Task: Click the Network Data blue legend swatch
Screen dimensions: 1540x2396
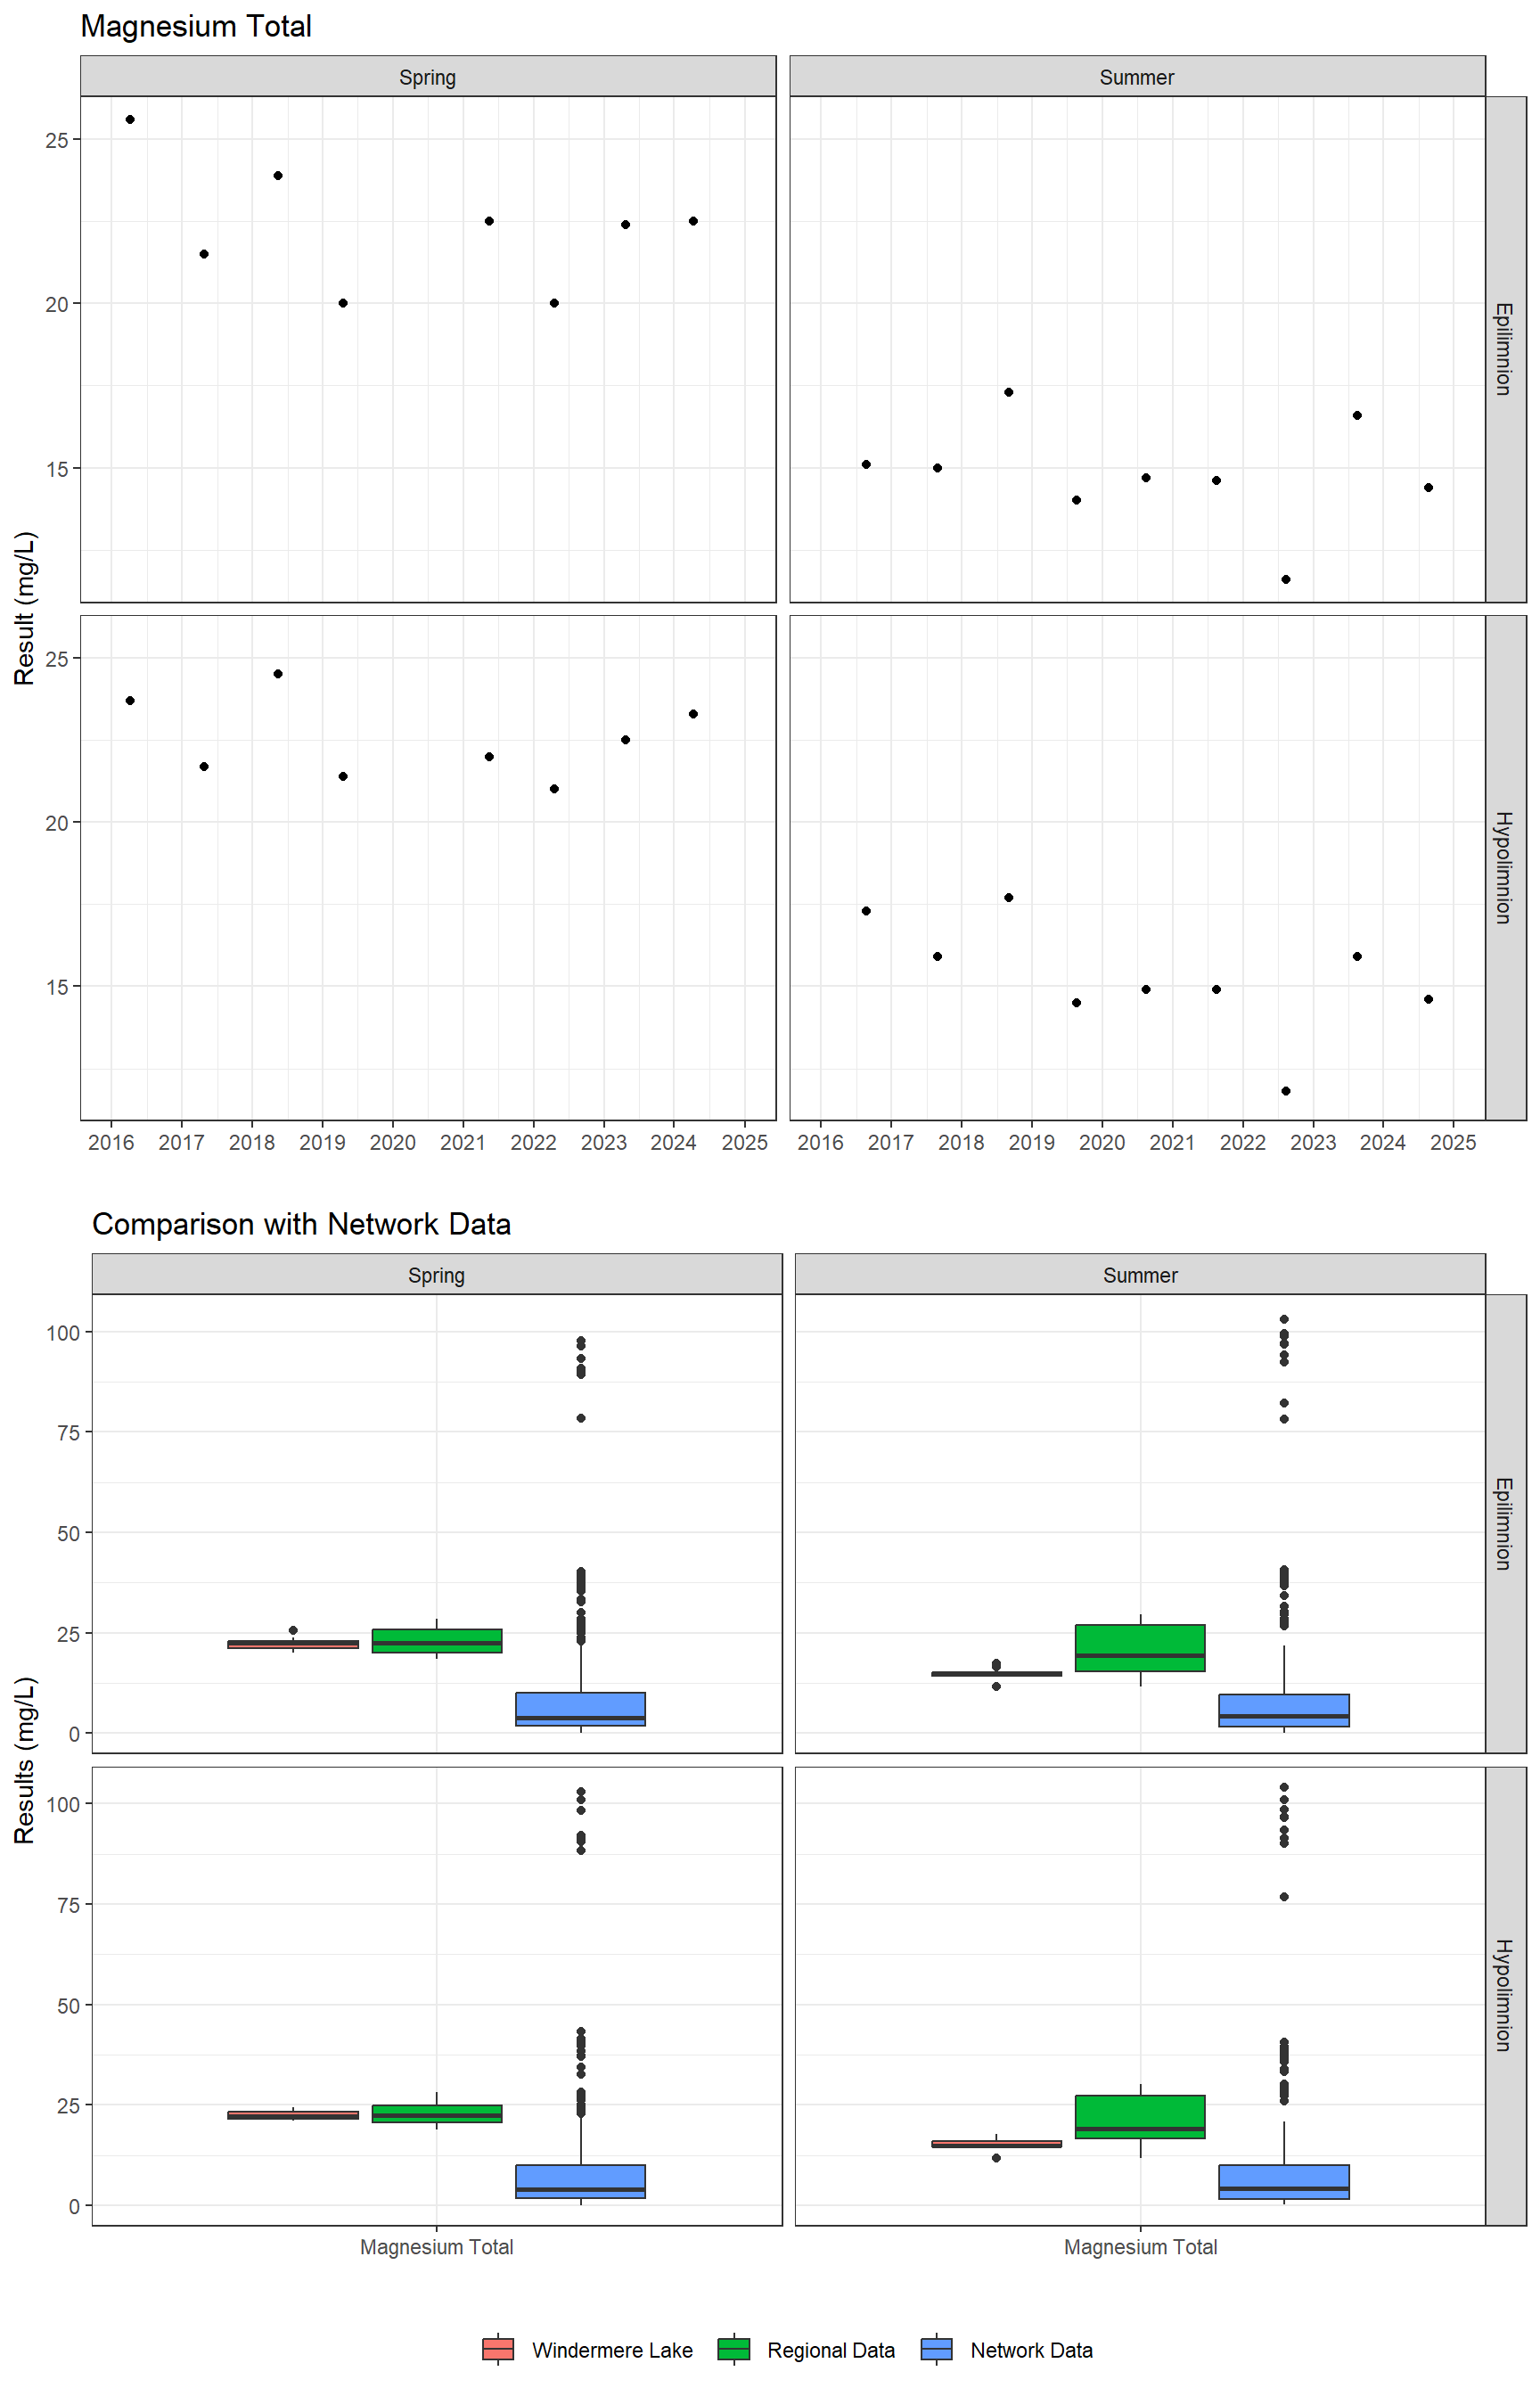Action: click(x=937, y=2349)
